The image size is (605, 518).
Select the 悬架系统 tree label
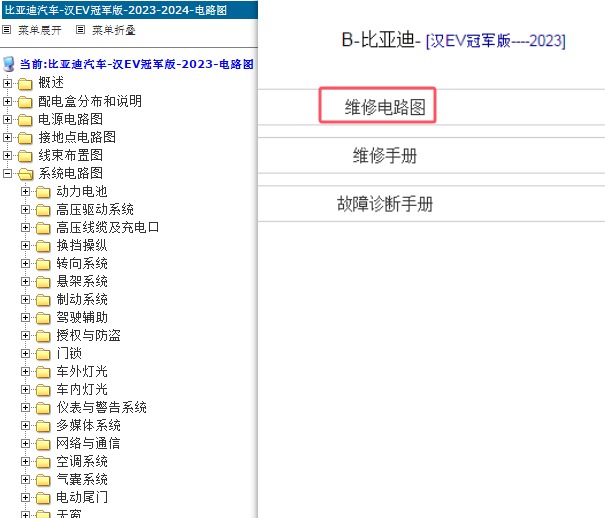(x=82, y=282)
